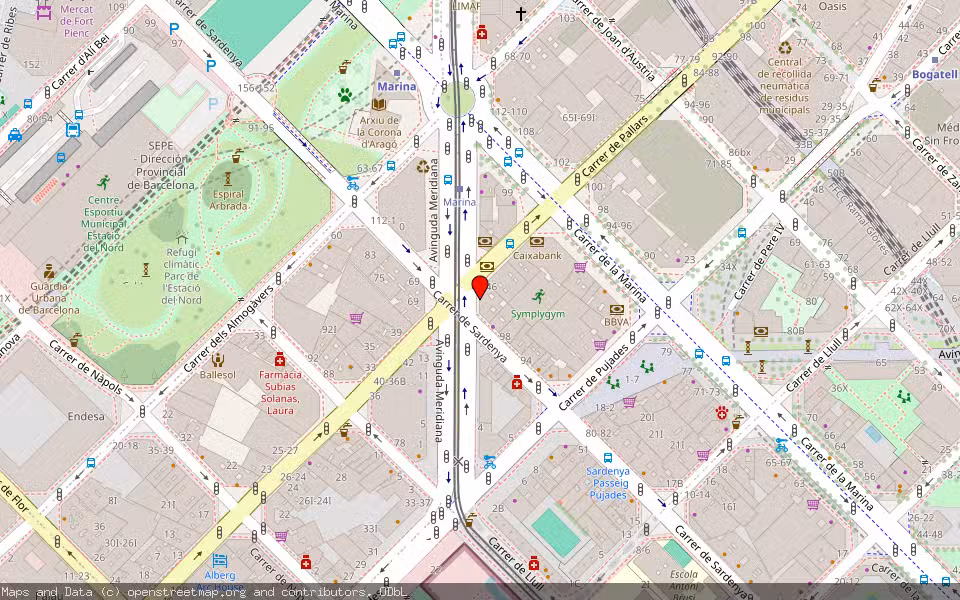Viewport: 960px width, 600px height.
Task: Select the blue parking P near number 97
Action: (174, 29)
